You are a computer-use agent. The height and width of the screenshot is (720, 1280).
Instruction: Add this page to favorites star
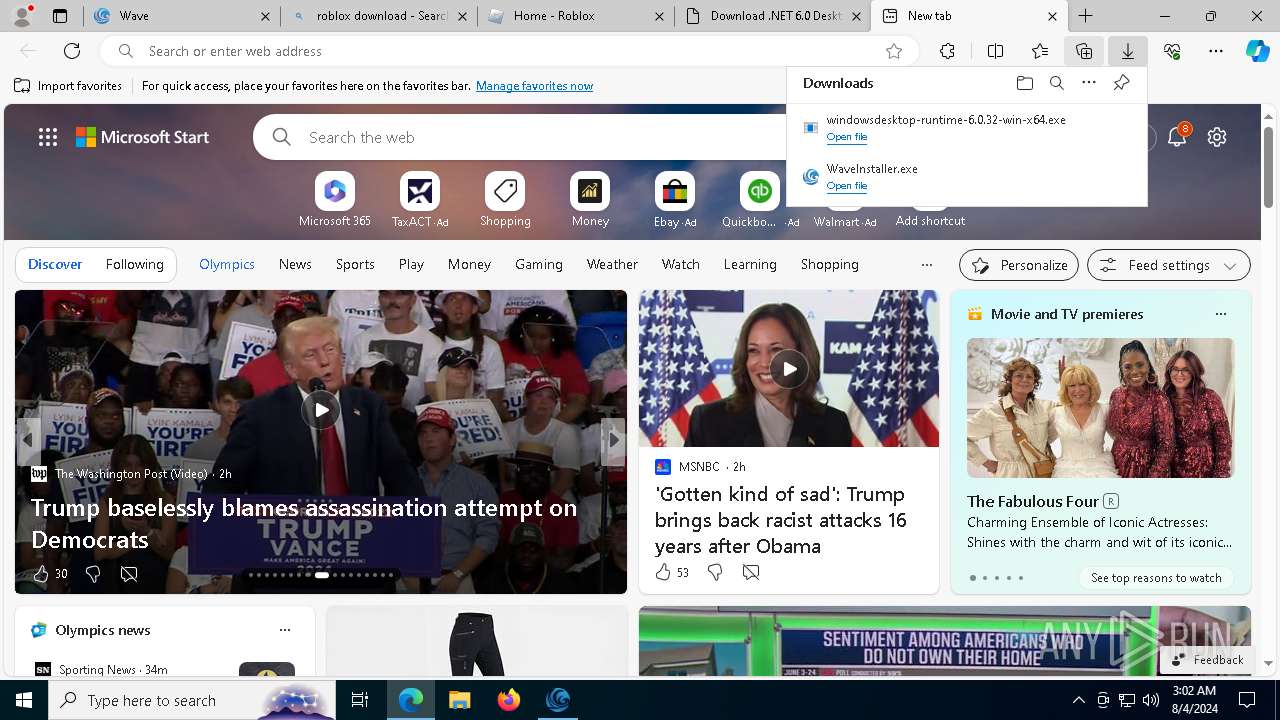pos(894,51)
